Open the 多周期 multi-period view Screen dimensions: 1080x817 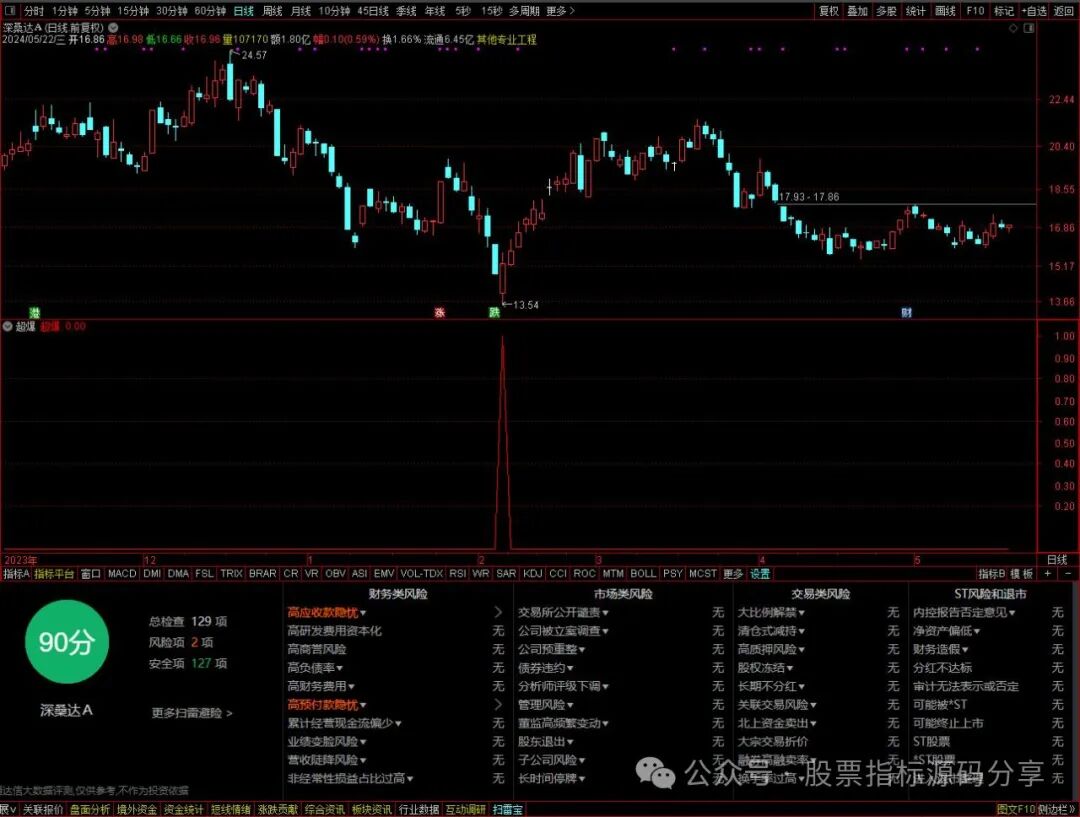click(524, 10)
